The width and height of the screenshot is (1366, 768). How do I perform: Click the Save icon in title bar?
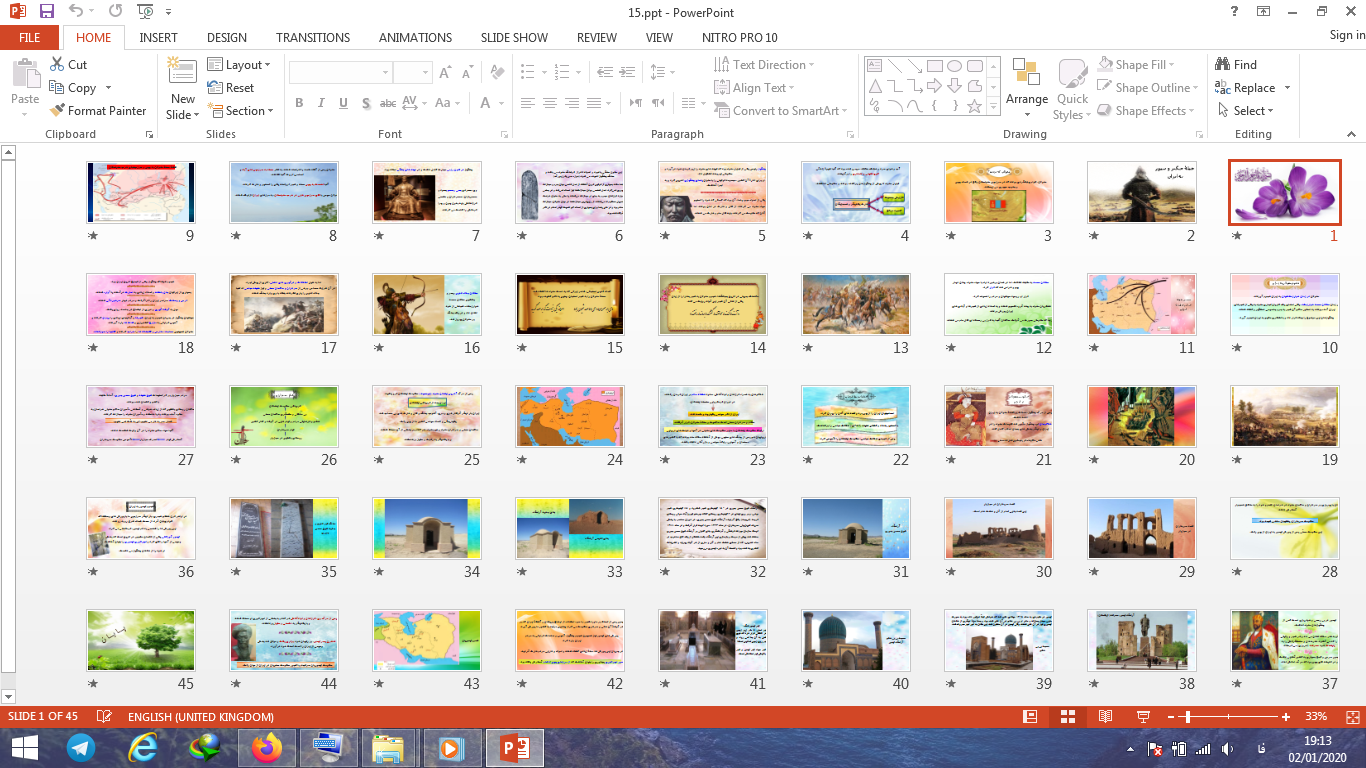pos(47,12)
